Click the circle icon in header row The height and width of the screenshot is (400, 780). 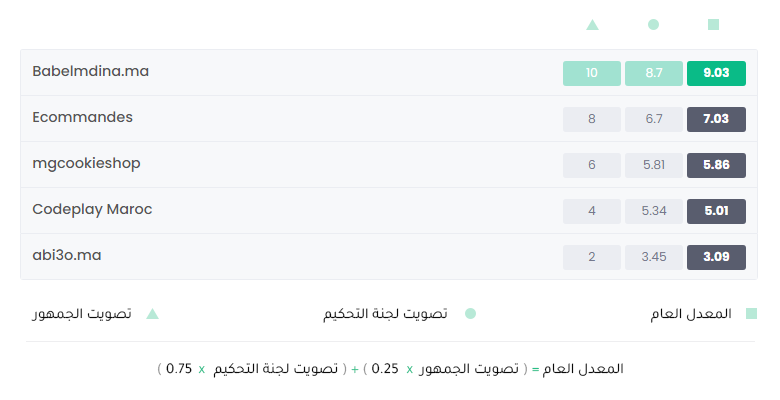point(654,24)
